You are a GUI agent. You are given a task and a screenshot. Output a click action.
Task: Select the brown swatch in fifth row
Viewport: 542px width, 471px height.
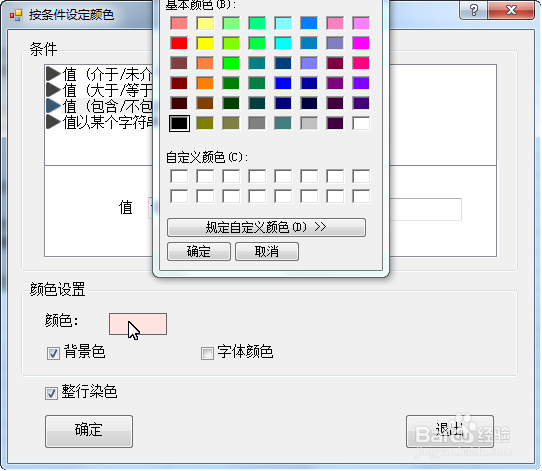coord(205,103)
